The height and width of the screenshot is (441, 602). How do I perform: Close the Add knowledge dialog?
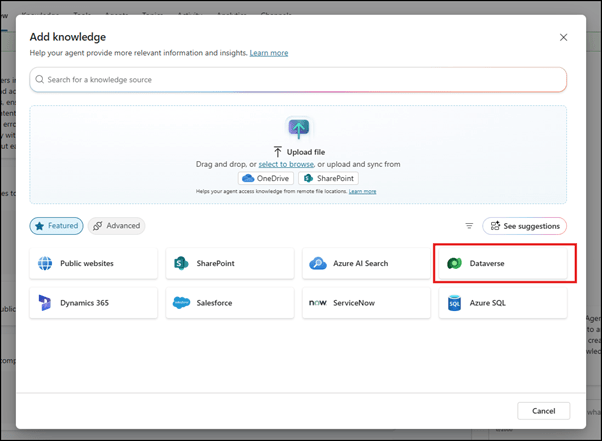563,37
